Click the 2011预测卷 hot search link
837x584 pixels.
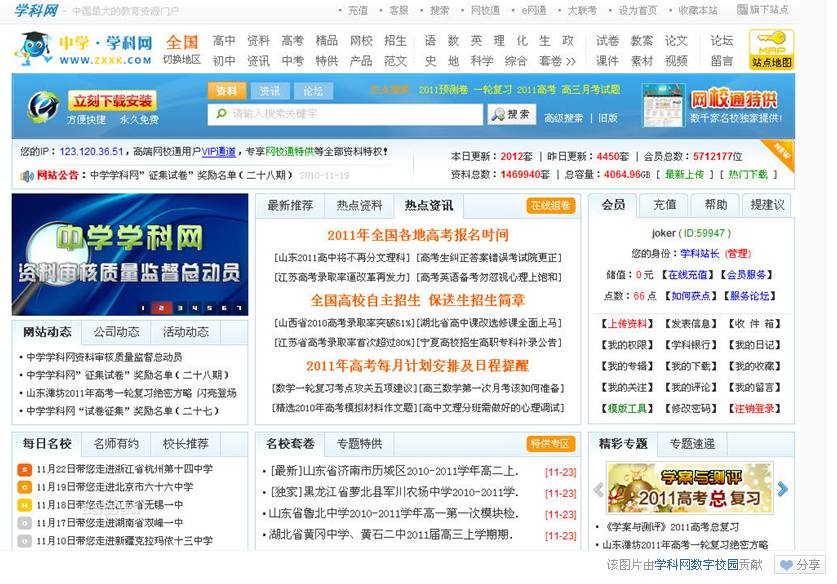pos(443,90)
